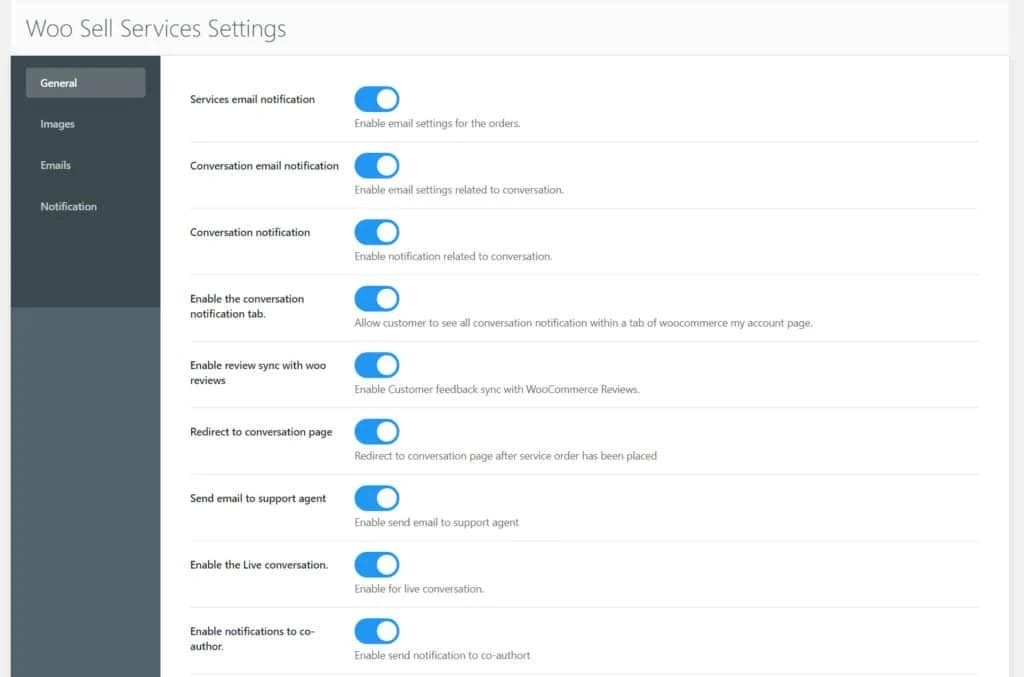
Task: Disable the Live conversation switch
Action: click(x=376, y=564)
